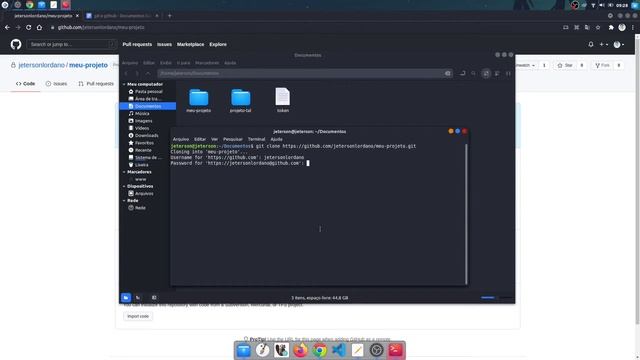
Task: Open terminal Ajuda menu
Action: pos(276,139)
